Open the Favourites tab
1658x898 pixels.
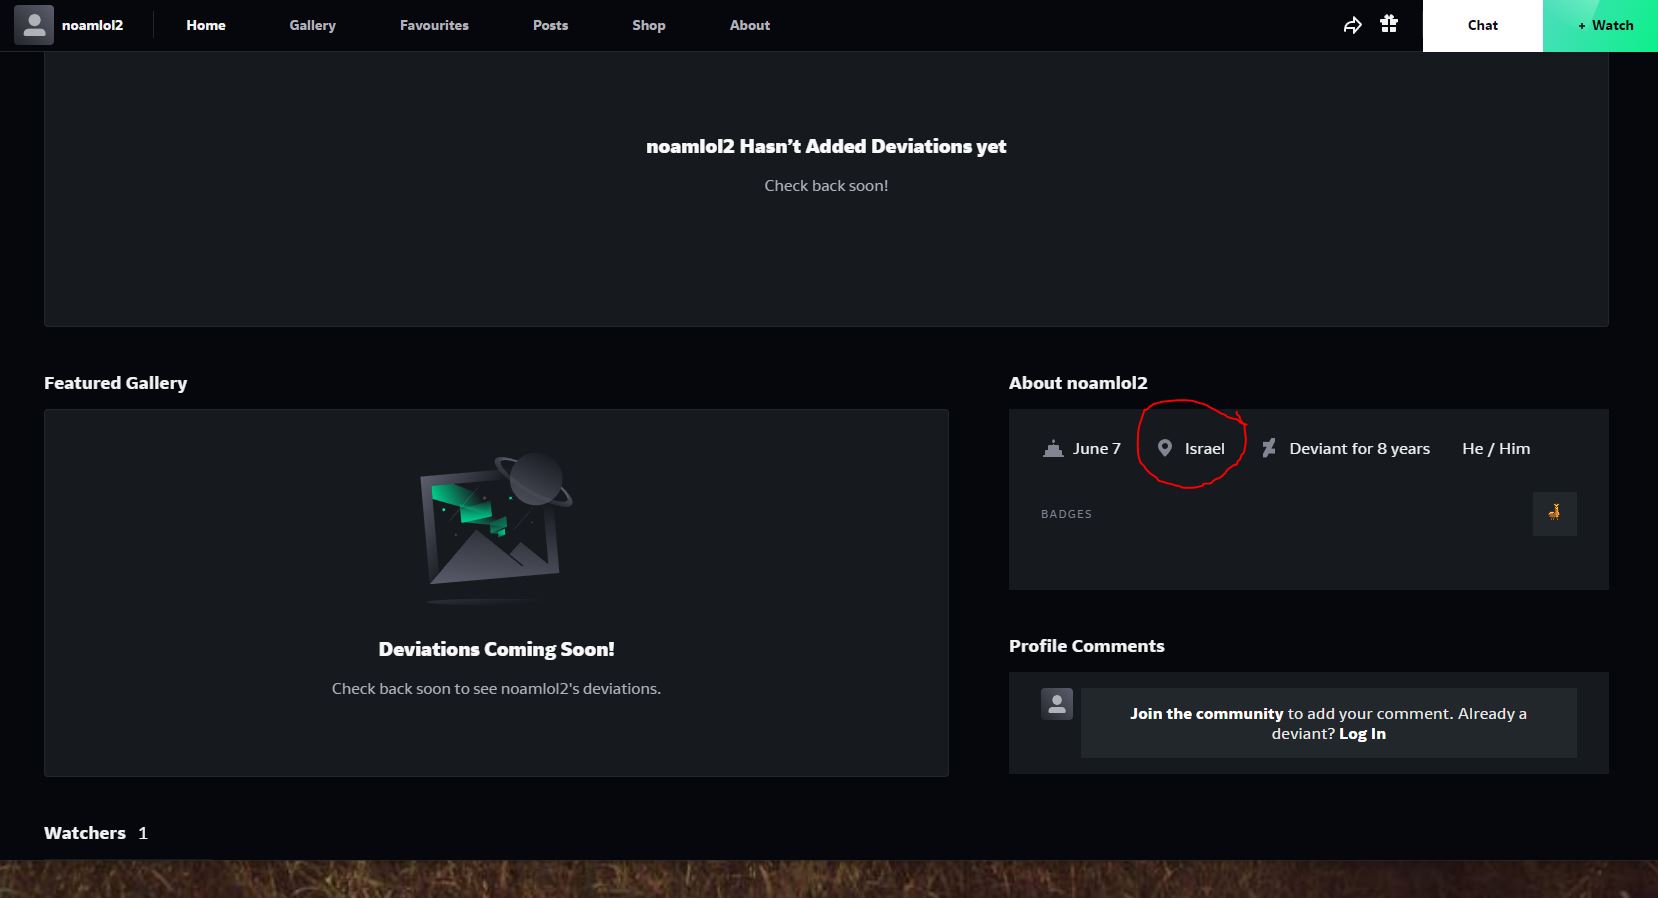click(434, 25)
